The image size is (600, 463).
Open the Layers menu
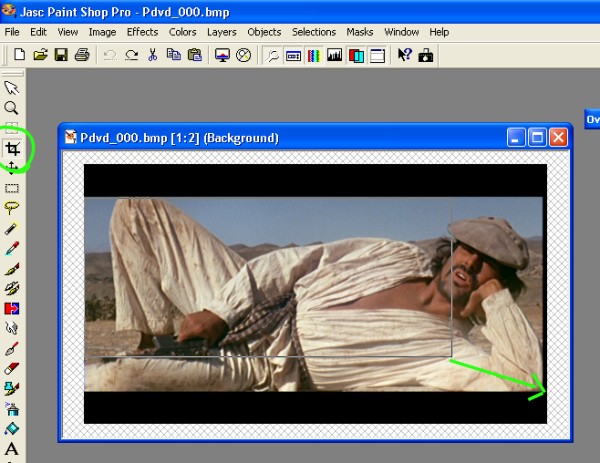pyautogui.click(x=221, y=32)
